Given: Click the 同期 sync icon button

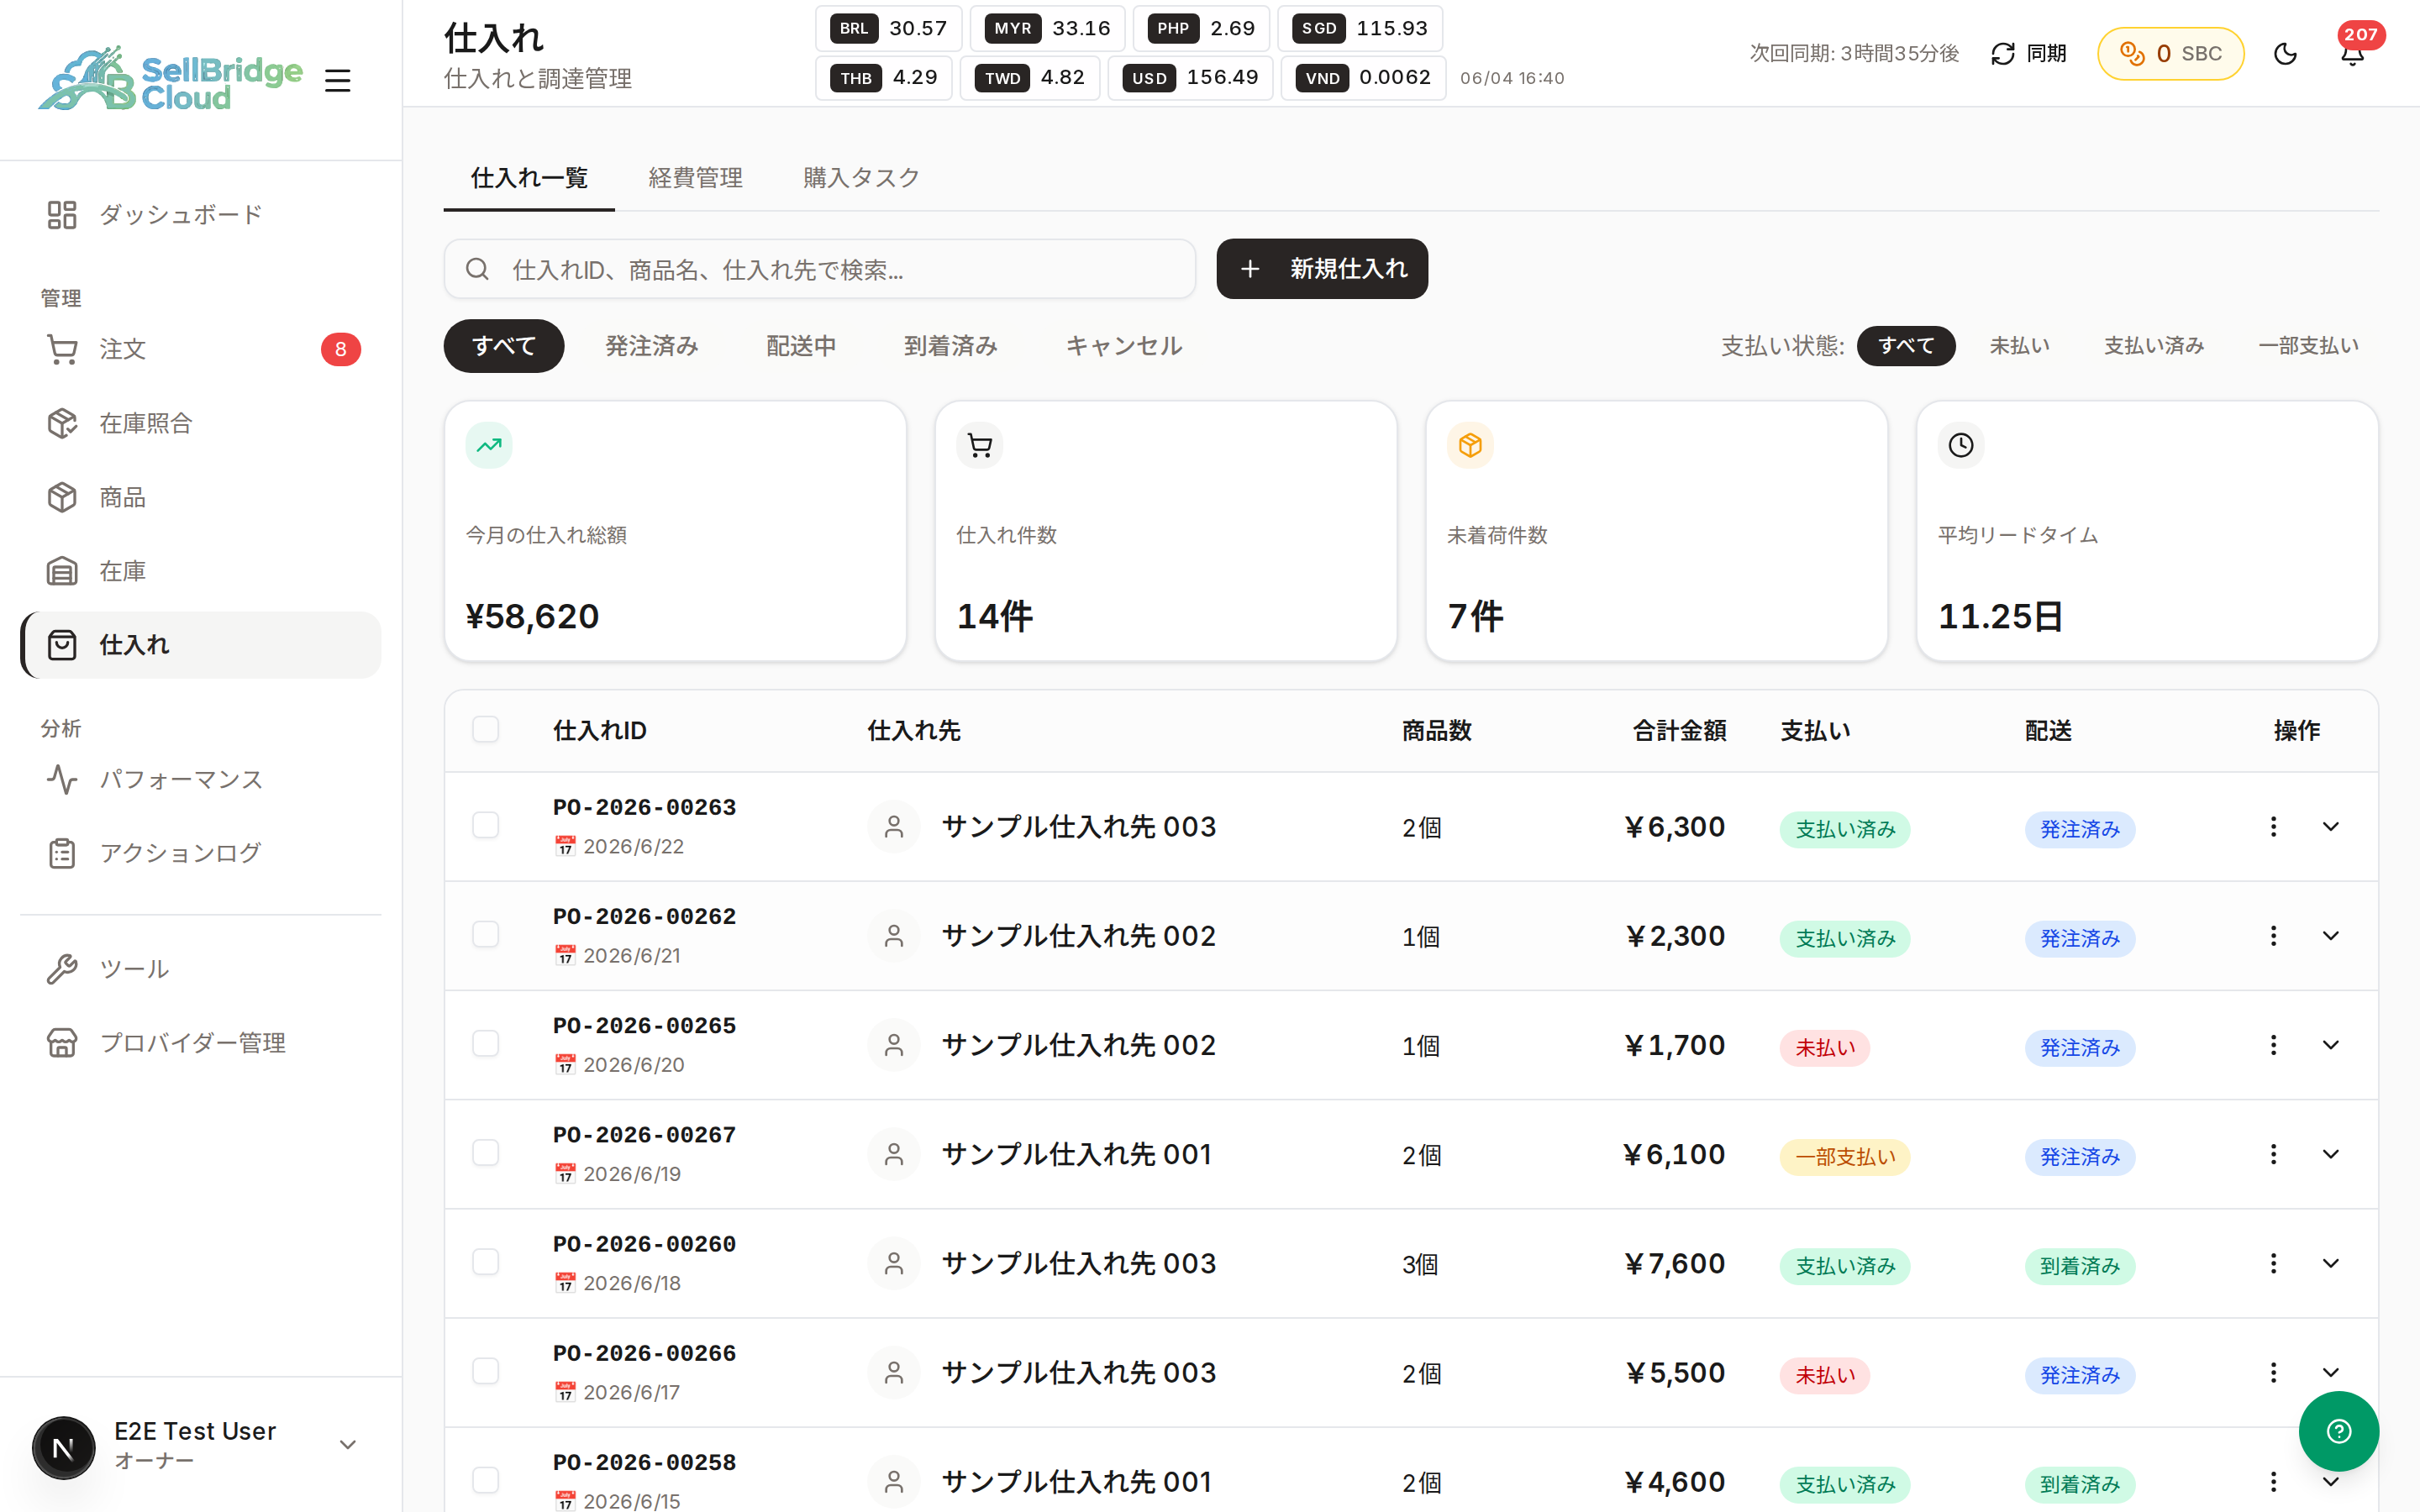Looking at the screenshot, I should point(2028,53).
